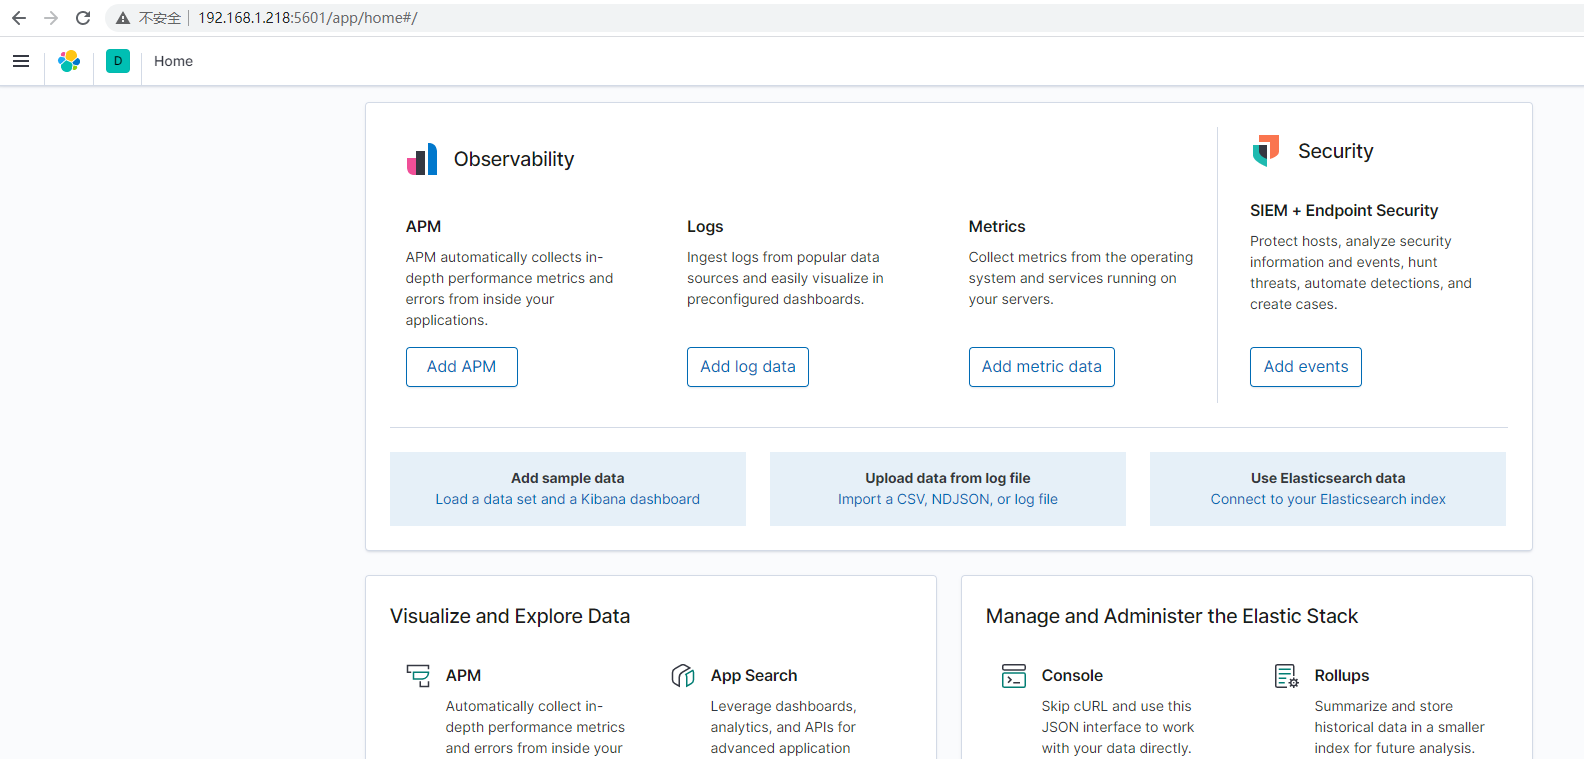Click the Add events button

(1305, 367)
